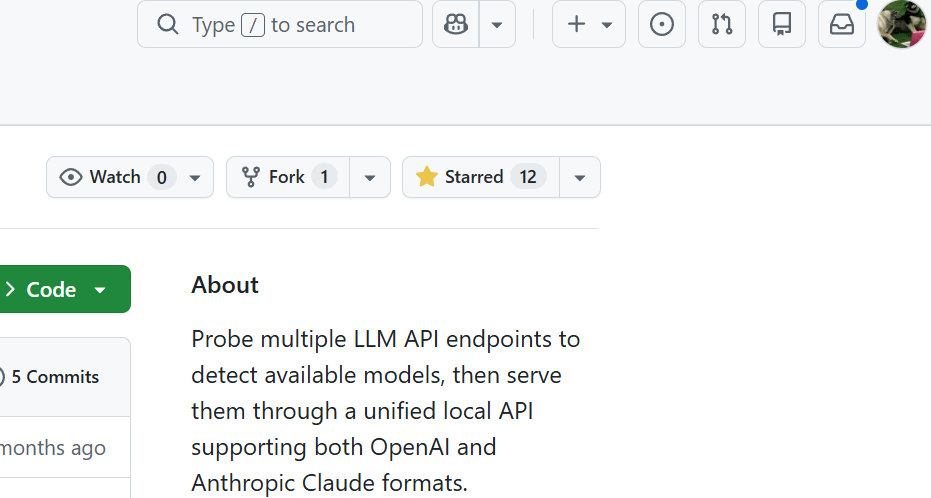Open the Repositories icon in header
The height and width of the screenshot is (498, 931).
(x=781, y=24)
